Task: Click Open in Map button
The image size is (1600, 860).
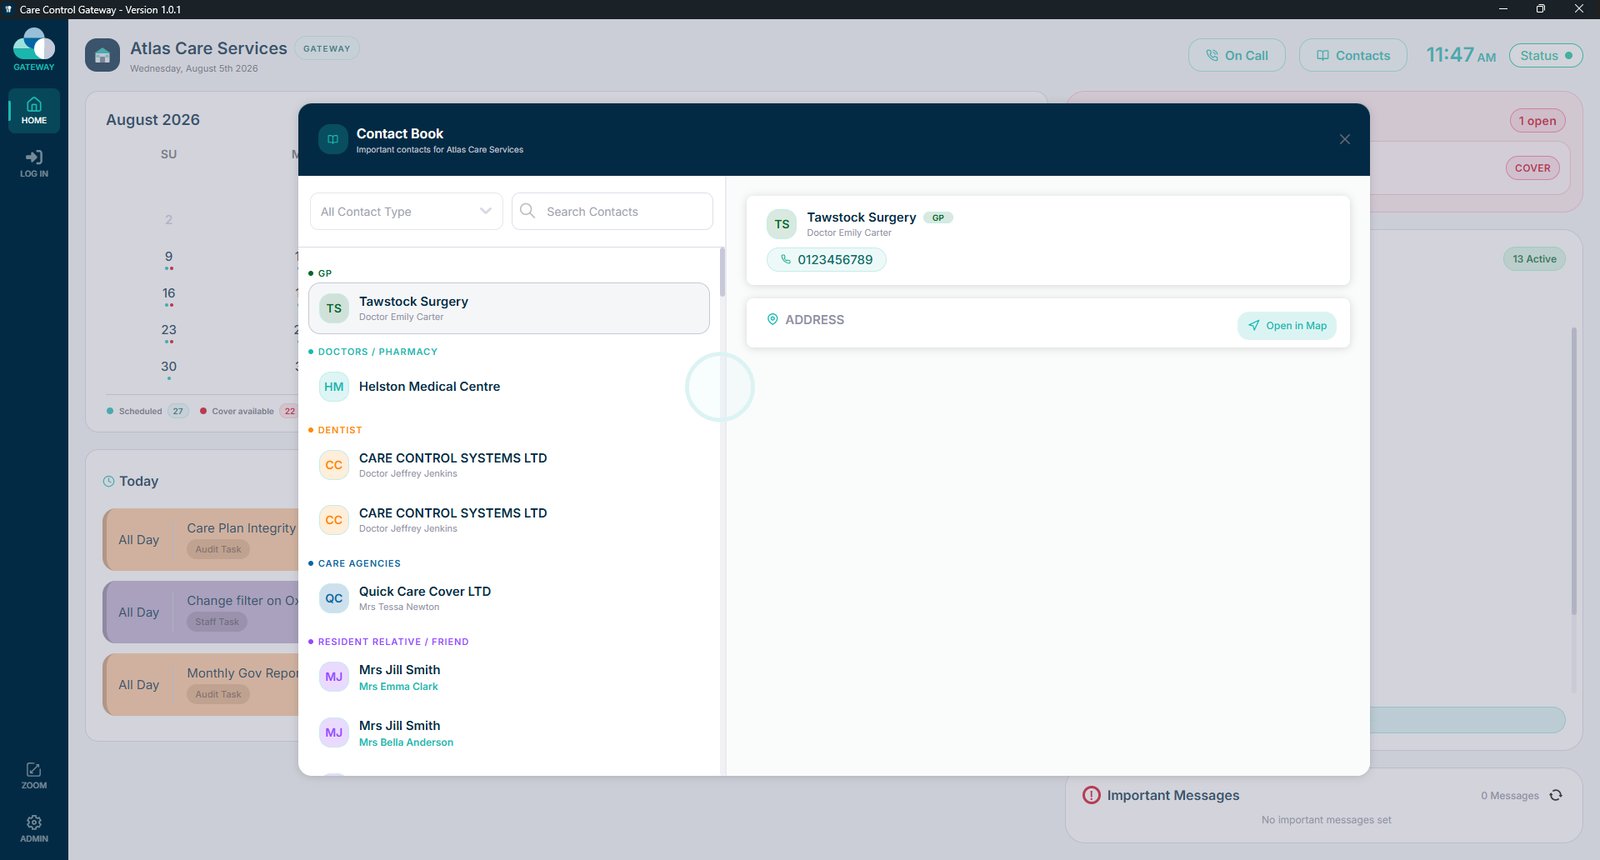Action: 1287,326
